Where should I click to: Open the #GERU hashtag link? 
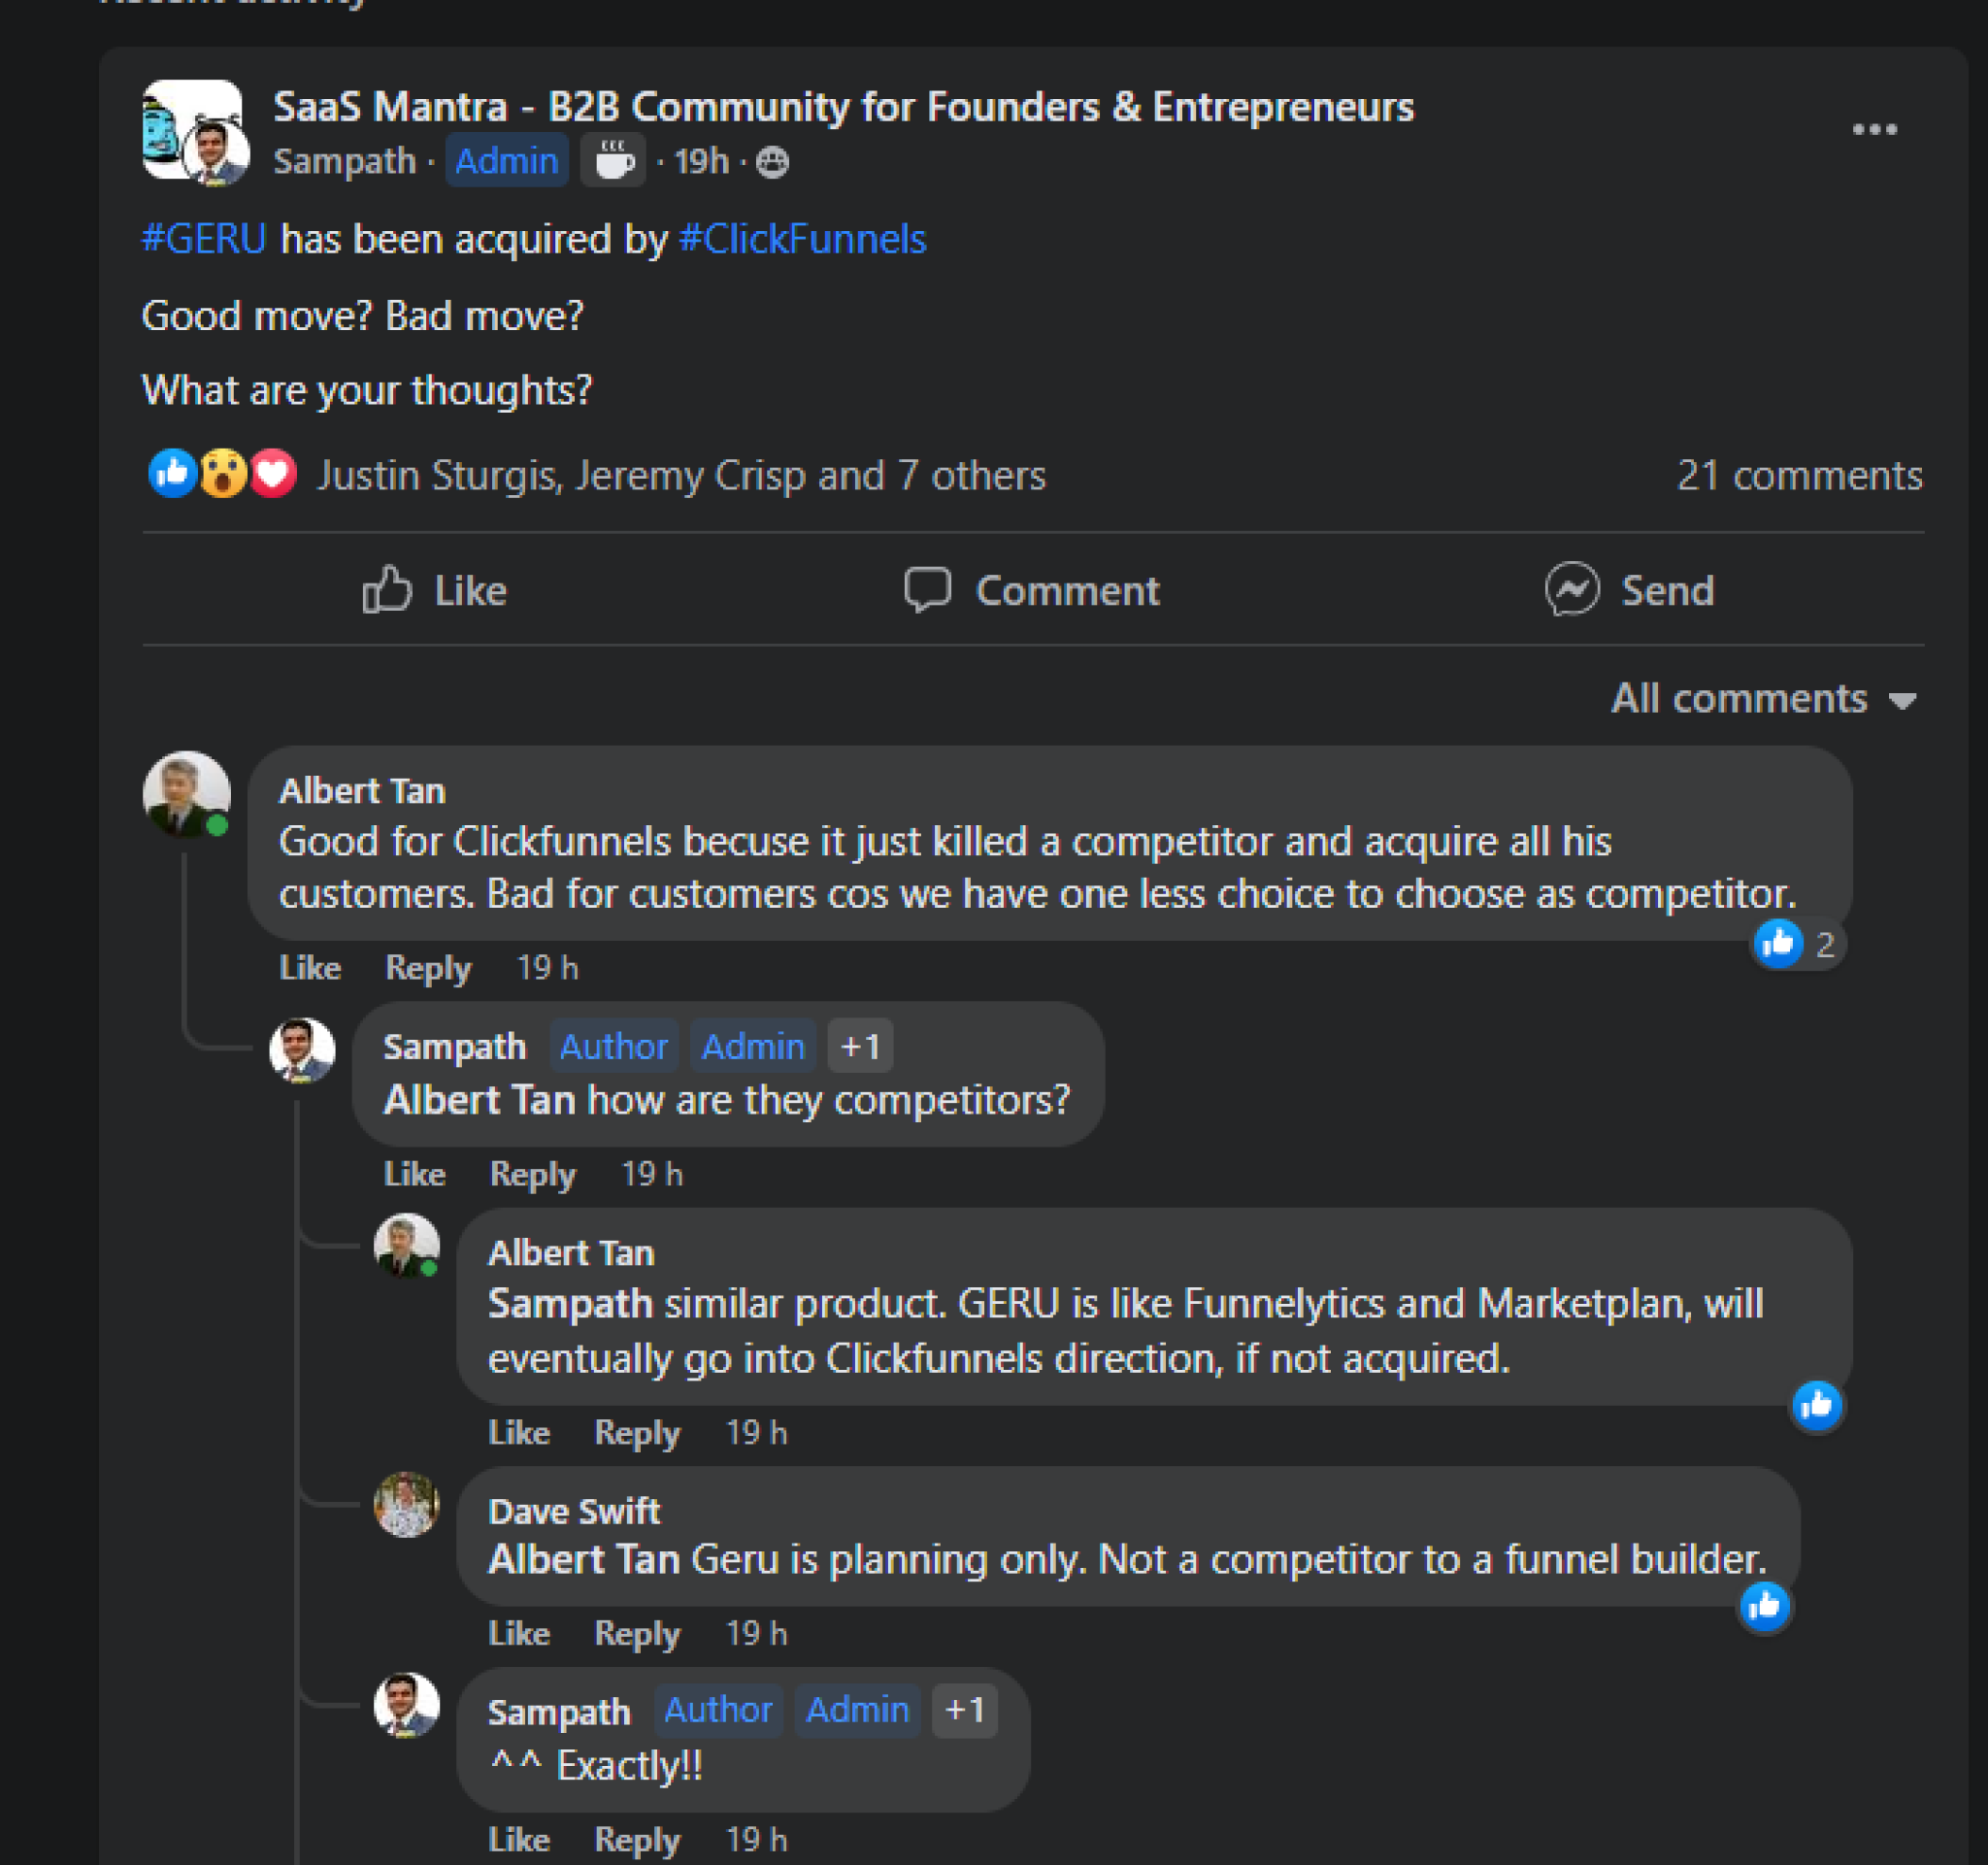(204, 239)
